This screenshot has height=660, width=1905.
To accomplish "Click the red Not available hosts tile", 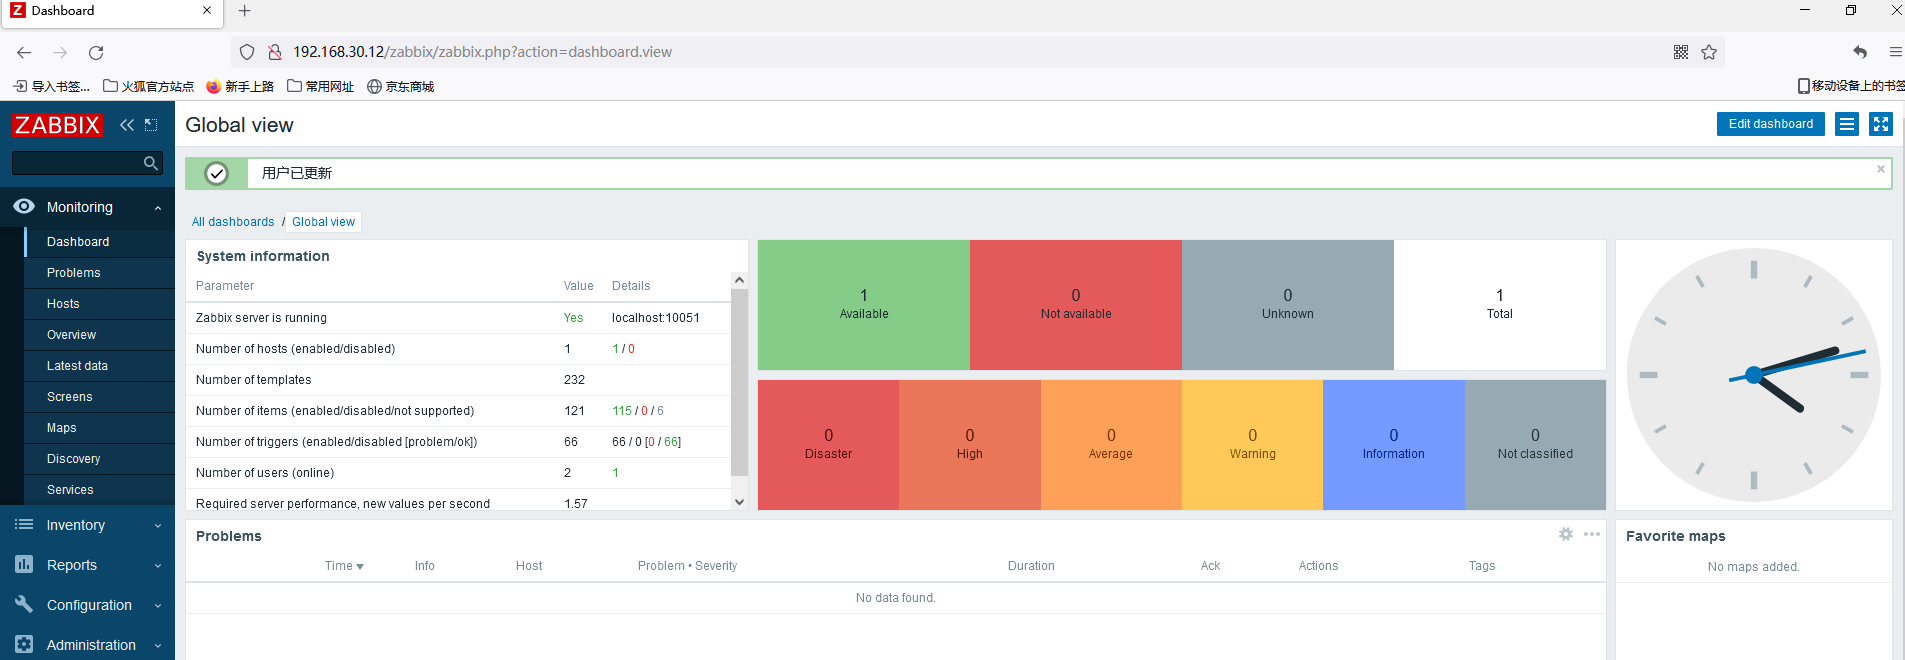I will (x=1076, y=305).
